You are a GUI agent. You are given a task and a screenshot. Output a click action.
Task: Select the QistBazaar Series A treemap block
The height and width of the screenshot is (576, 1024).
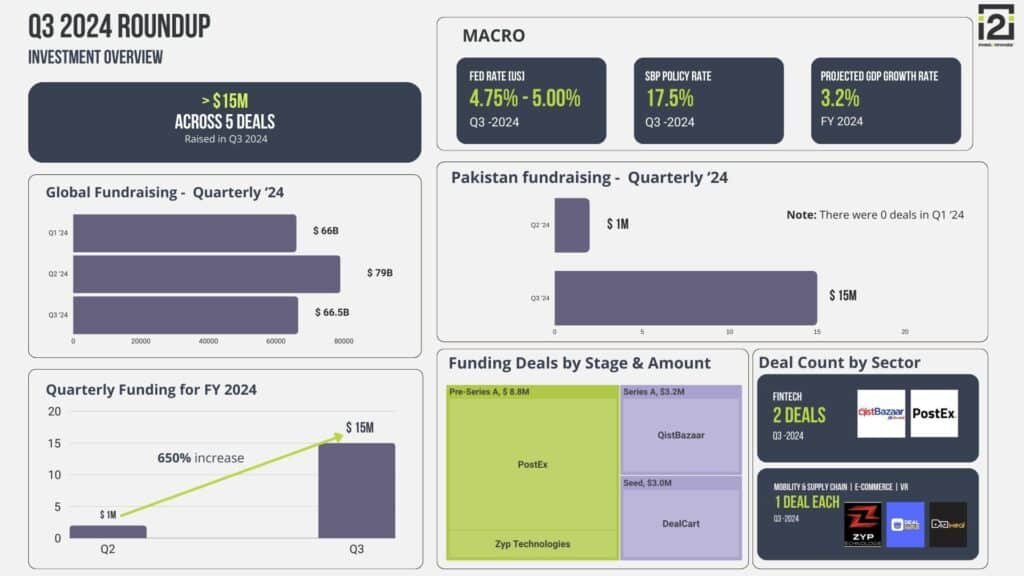coord(681,430)
